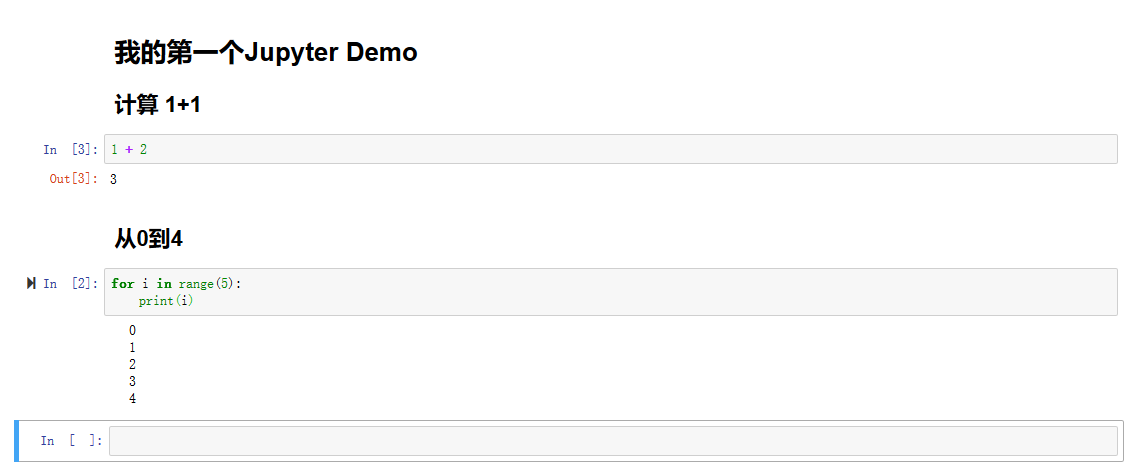The width and height of the screenshot is (1136, 475).
Task: Click the printed output line "2" under the loop
Action: 133,364
